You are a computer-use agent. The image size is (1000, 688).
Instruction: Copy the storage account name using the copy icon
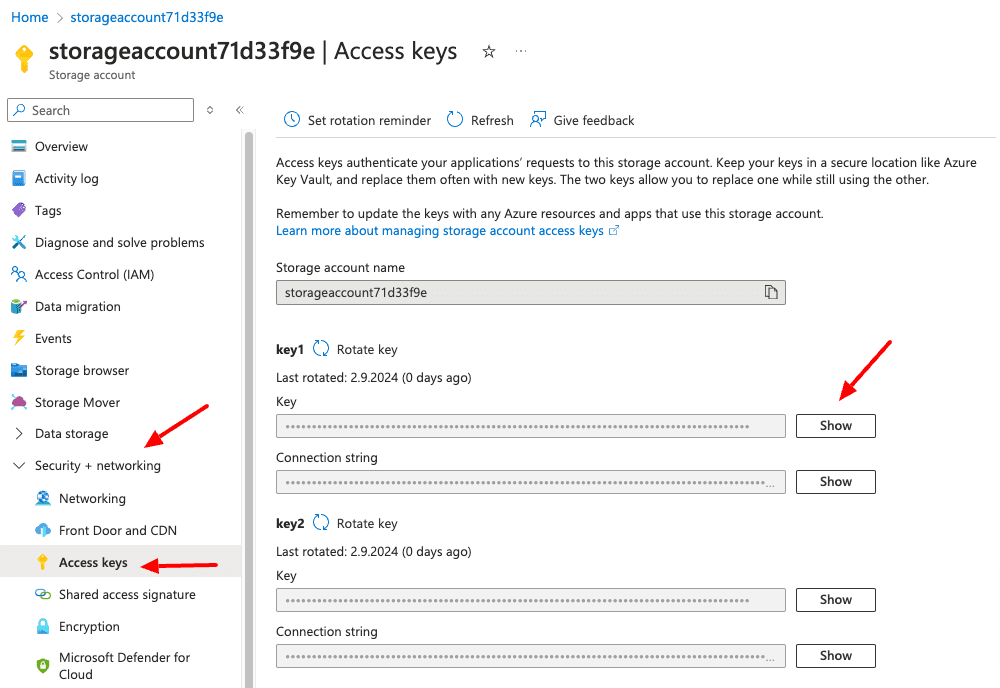(770, 292)
